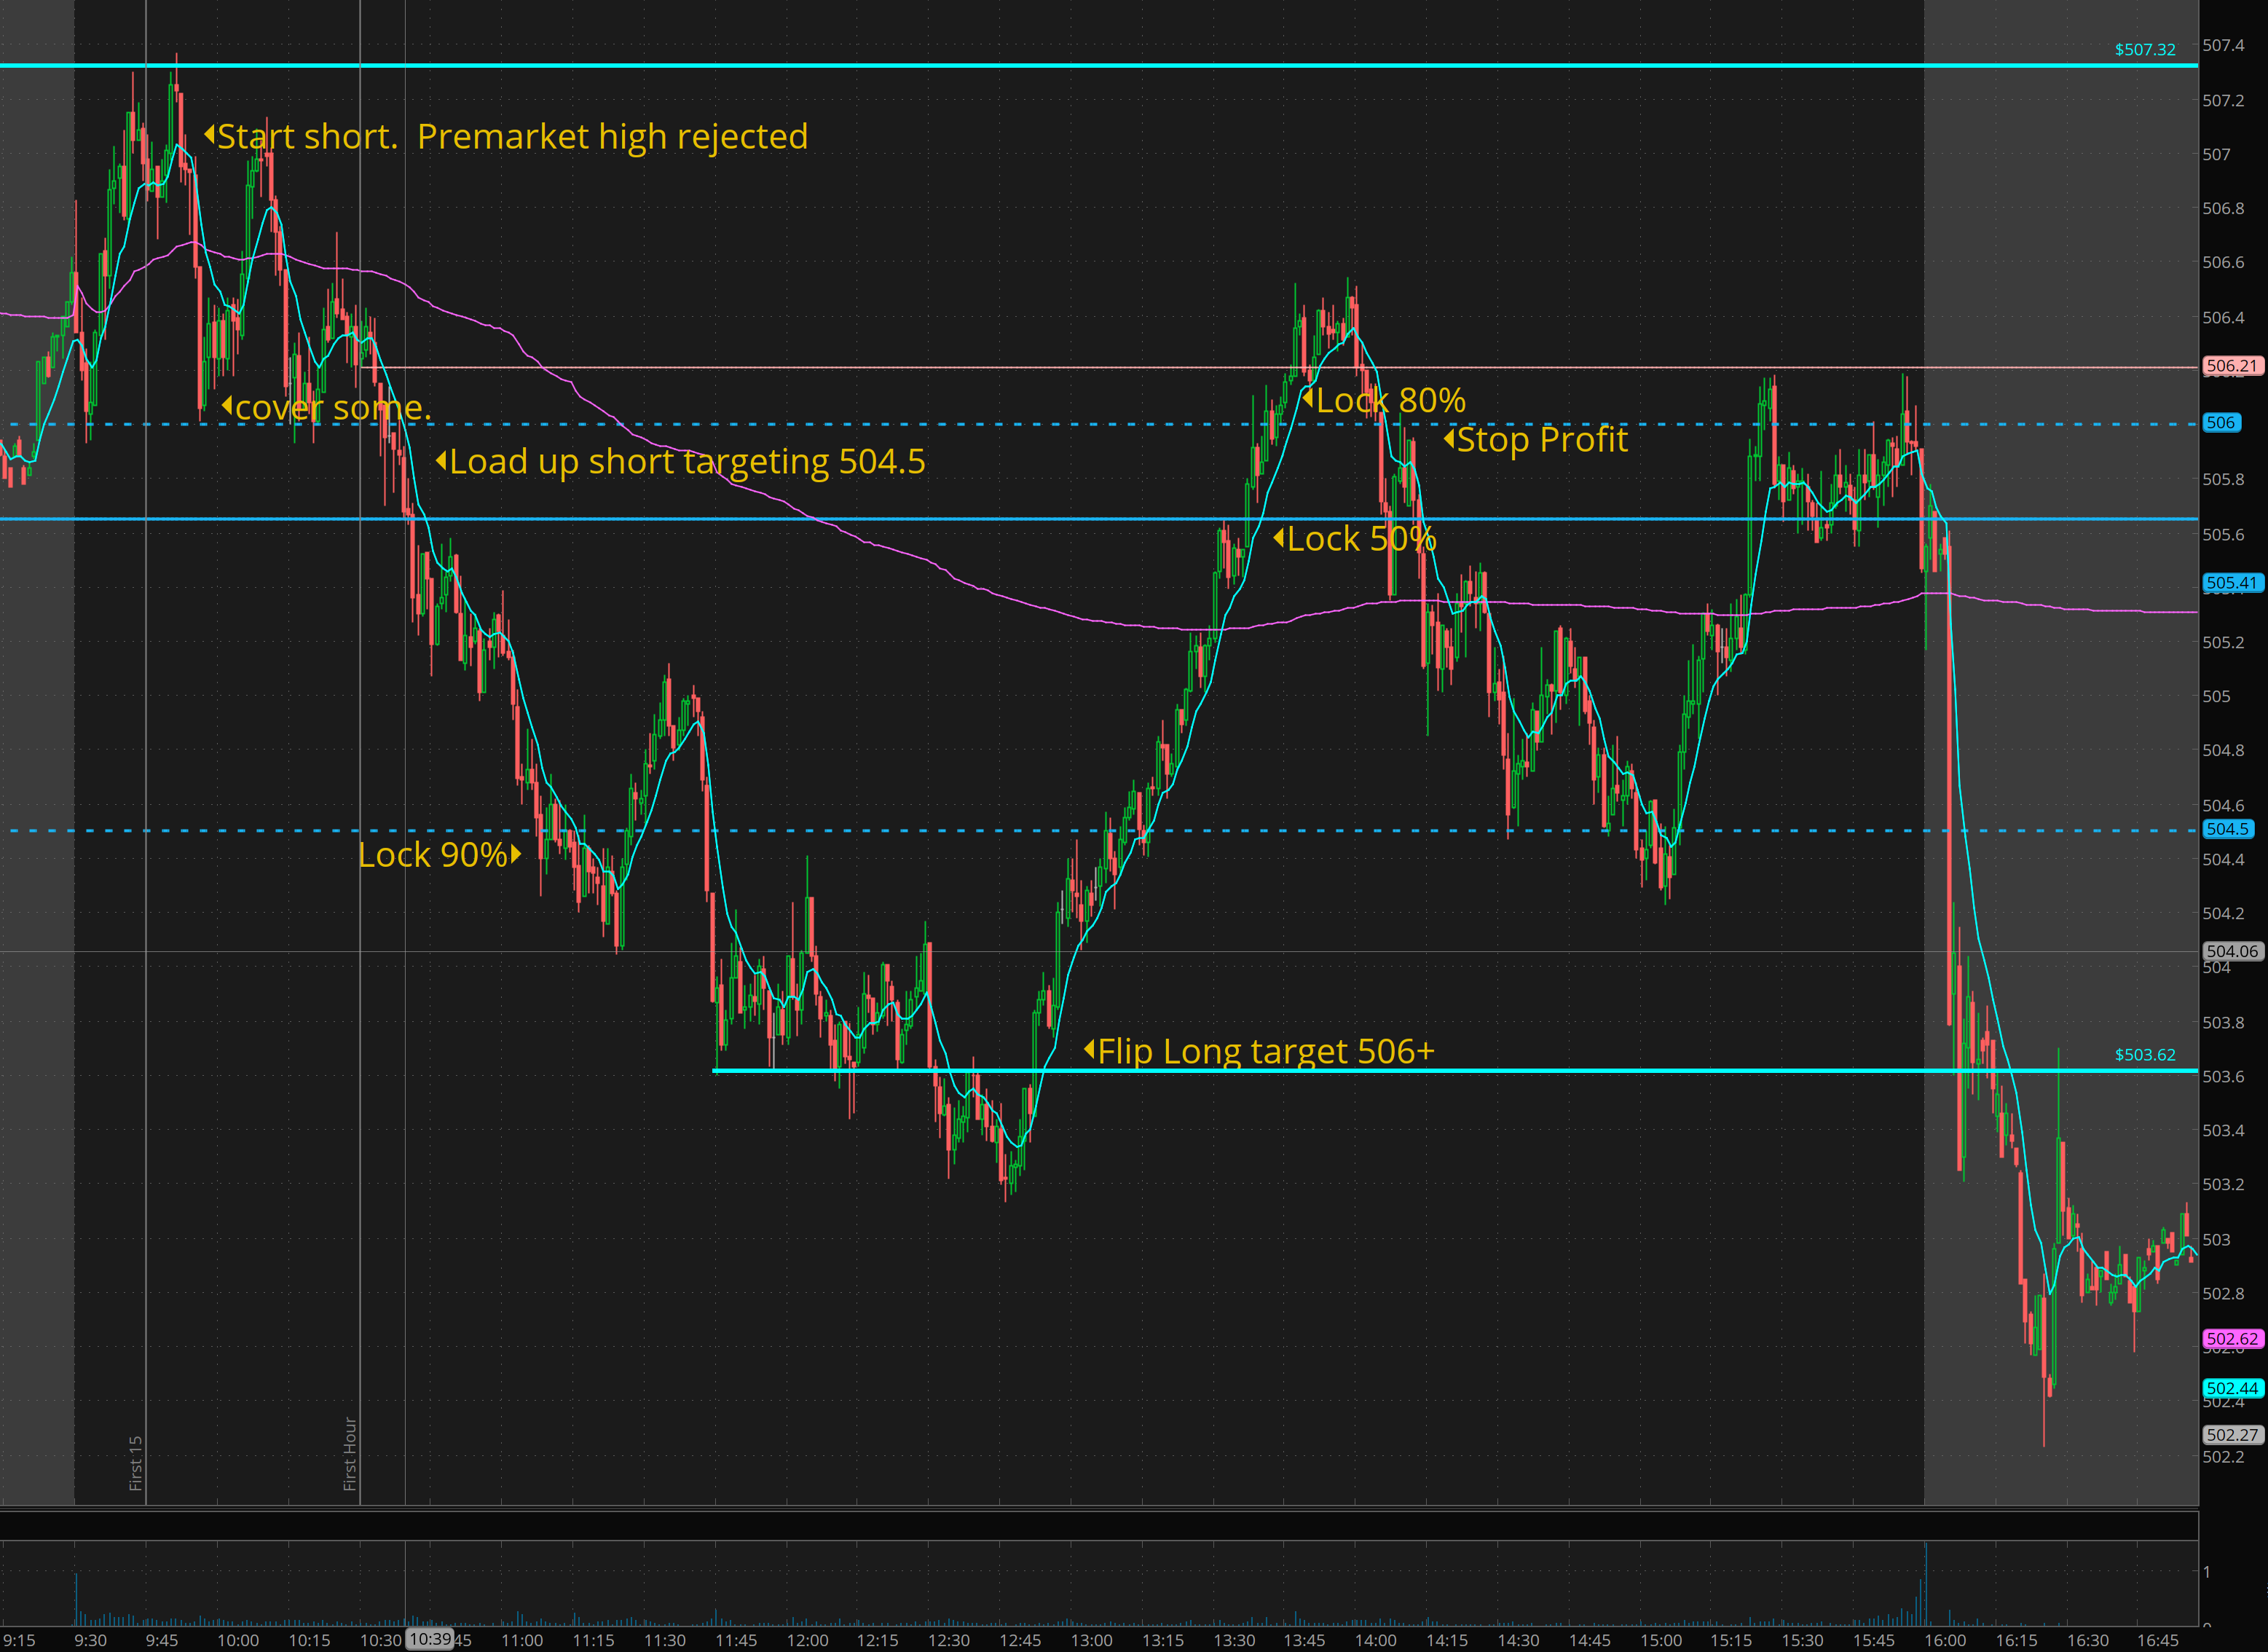Viewport: 2268px width, 1652px height.
Task: Click the $503.62 support line label
Action: pyautogui.click(x=2144, y=1055)
